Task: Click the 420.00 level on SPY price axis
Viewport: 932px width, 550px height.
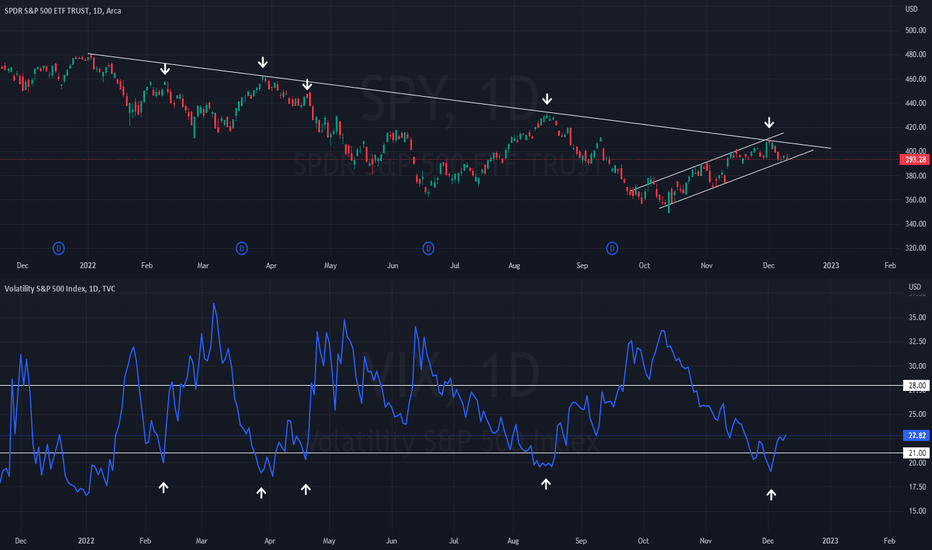Action: (915, 127)
